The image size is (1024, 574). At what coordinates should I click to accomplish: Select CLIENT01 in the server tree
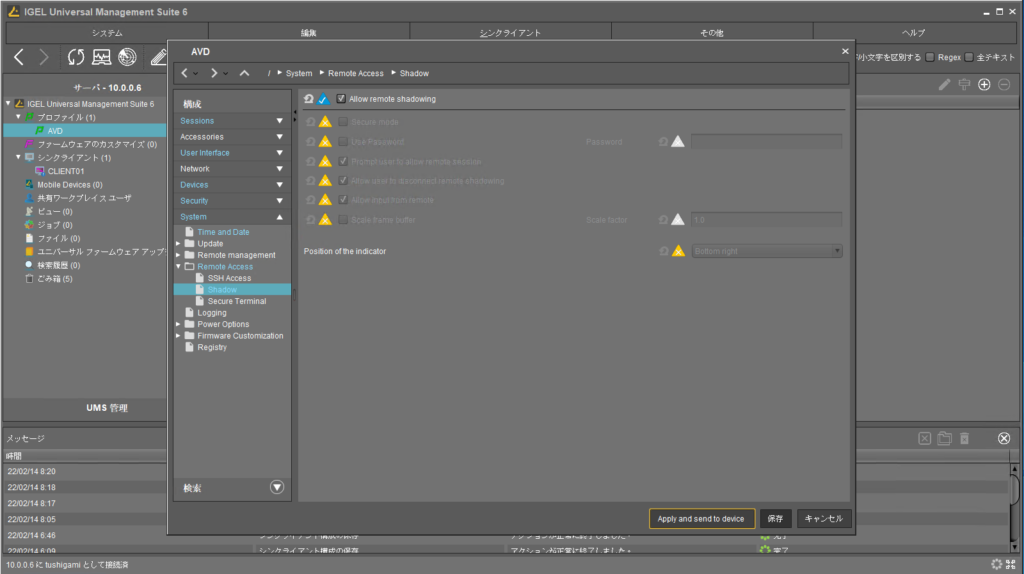click(x=66, y=171)
